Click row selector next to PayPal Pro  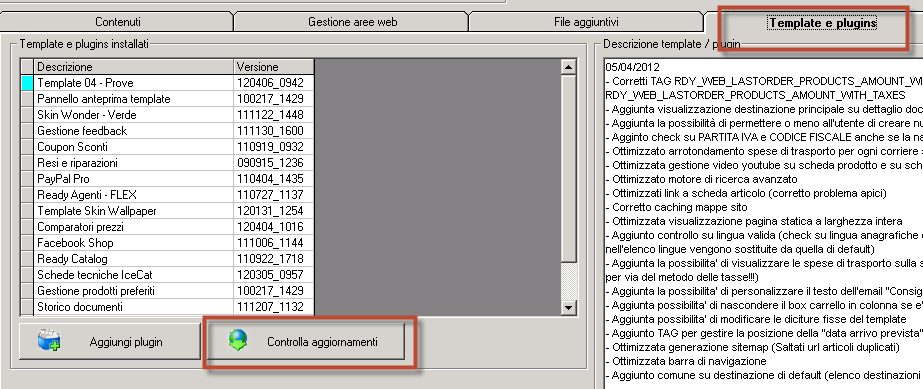click(27, 179)
